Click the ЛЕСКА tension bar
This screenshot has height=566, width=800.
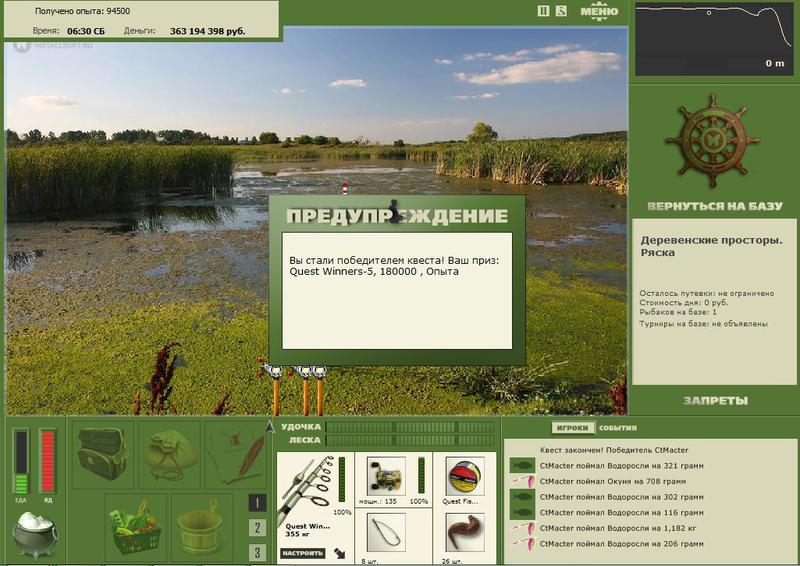click(411, 440)
